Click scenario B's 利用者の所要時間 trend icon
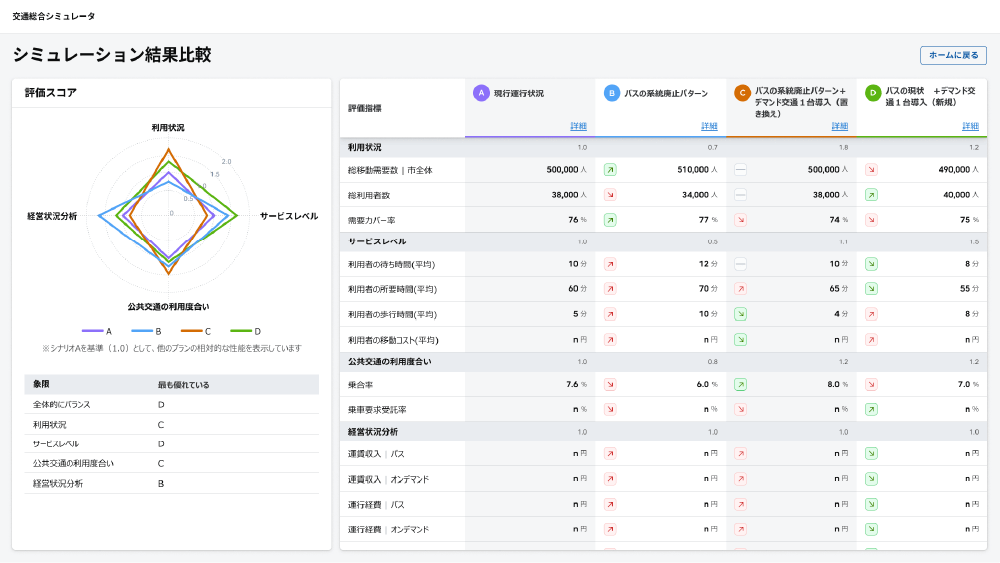Image resolution: width=1000 pixels, height=563 pixels. (x=610, y=289)
